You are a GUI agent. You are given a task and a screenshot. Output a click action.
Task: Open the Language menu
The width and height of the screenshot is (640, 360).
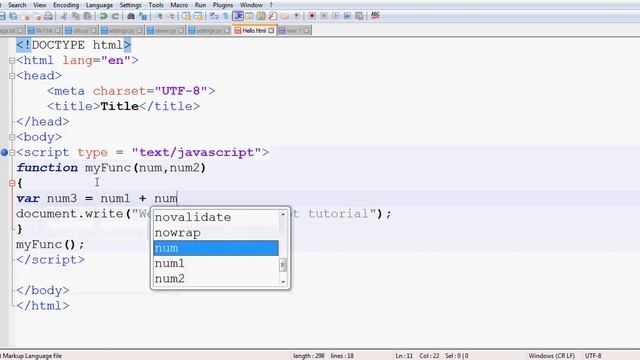pos(99,5)
